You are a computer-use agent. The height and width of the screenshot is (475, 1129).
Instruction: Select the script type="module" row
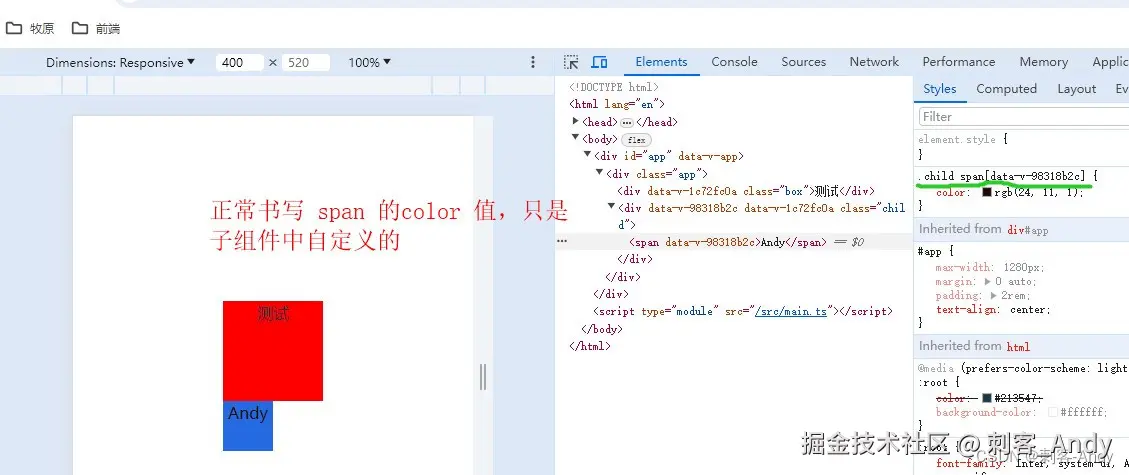click(742, 312)
